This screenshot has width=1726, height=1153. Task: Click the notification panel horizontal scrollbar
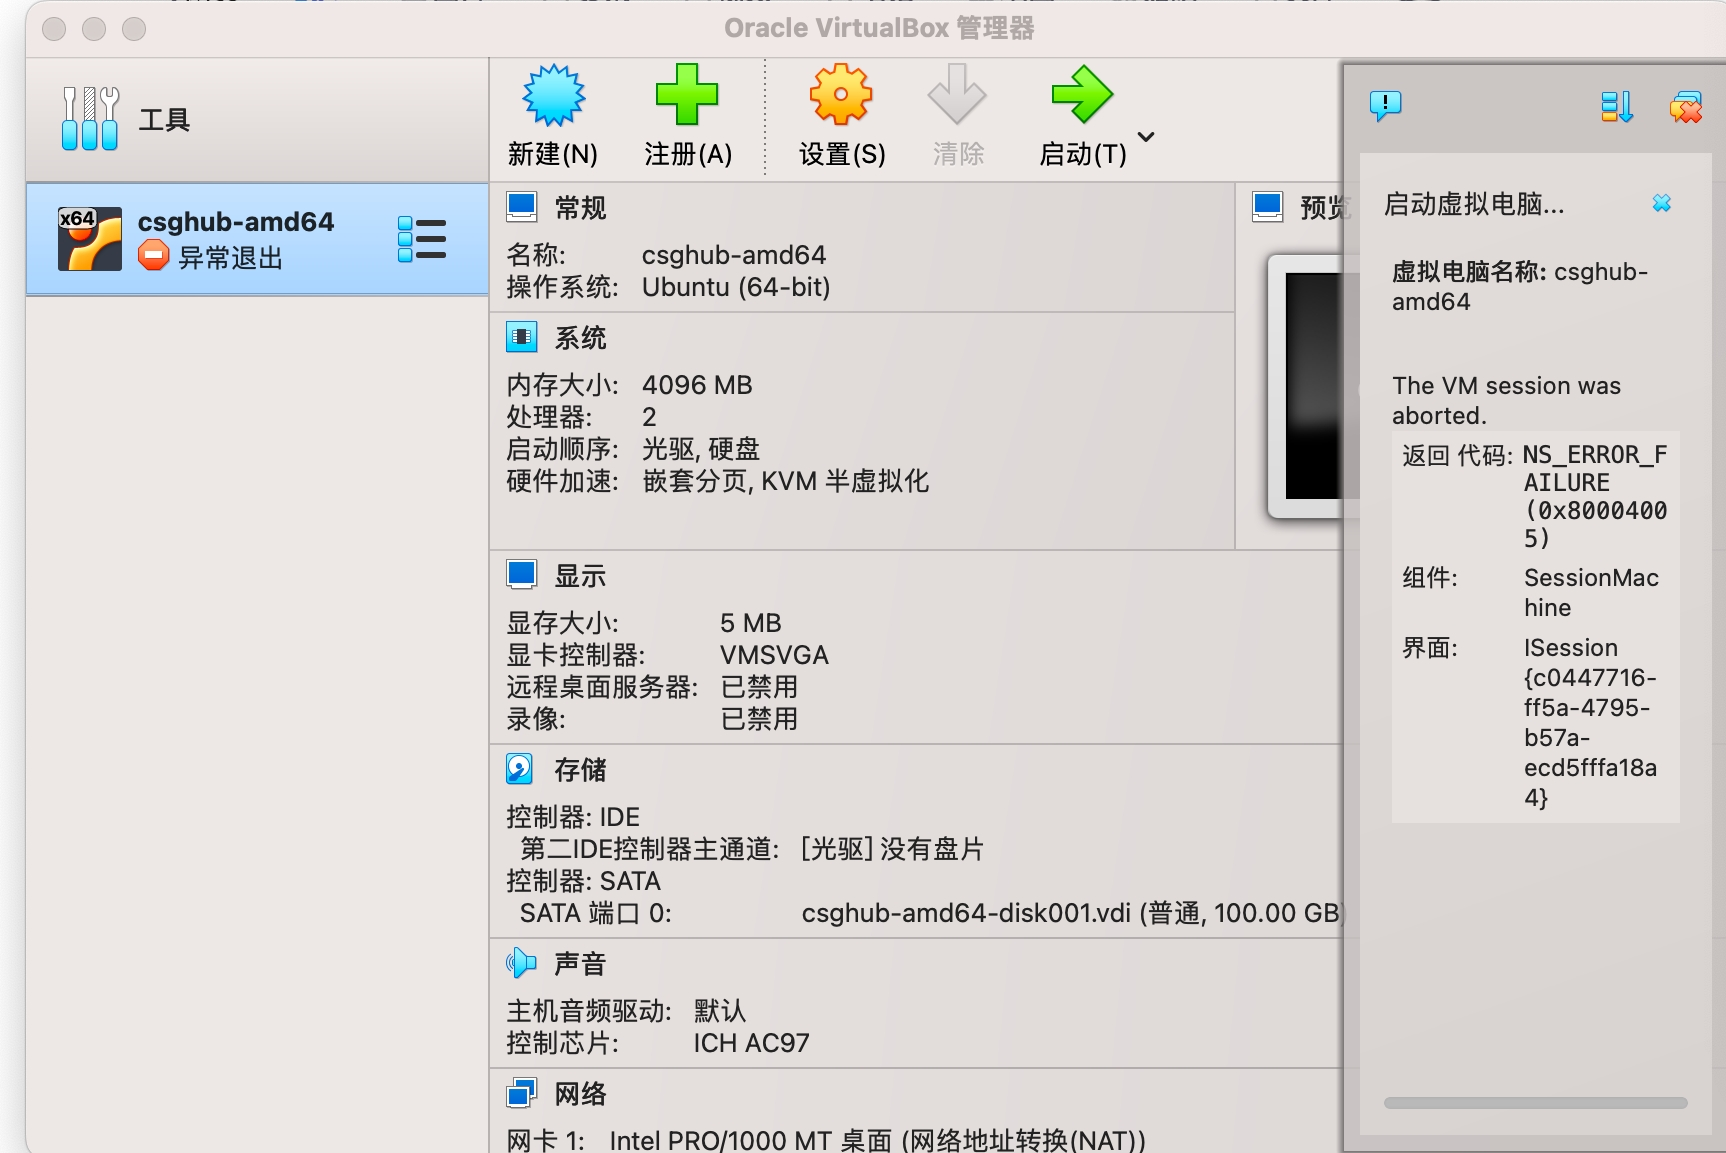(1535, 1103)
